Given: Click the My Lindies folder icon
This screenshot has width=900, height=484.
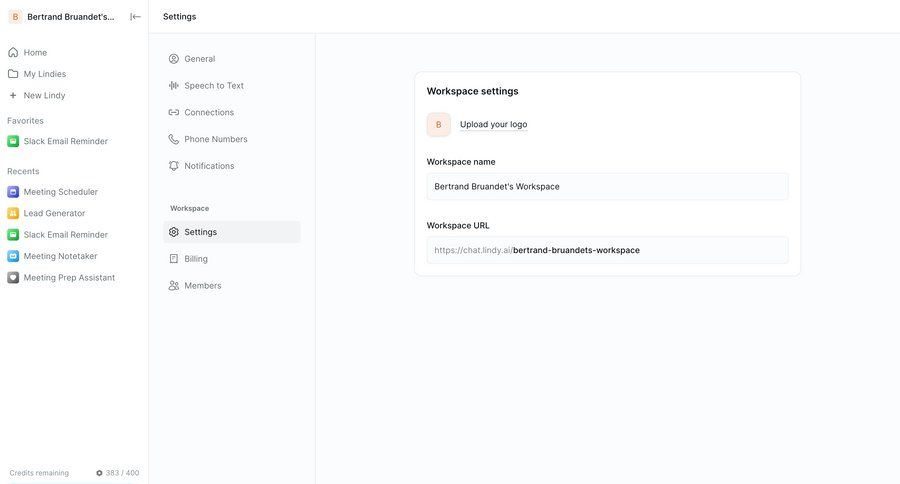Looking at the screenshot, I should [x=13, y=73].
